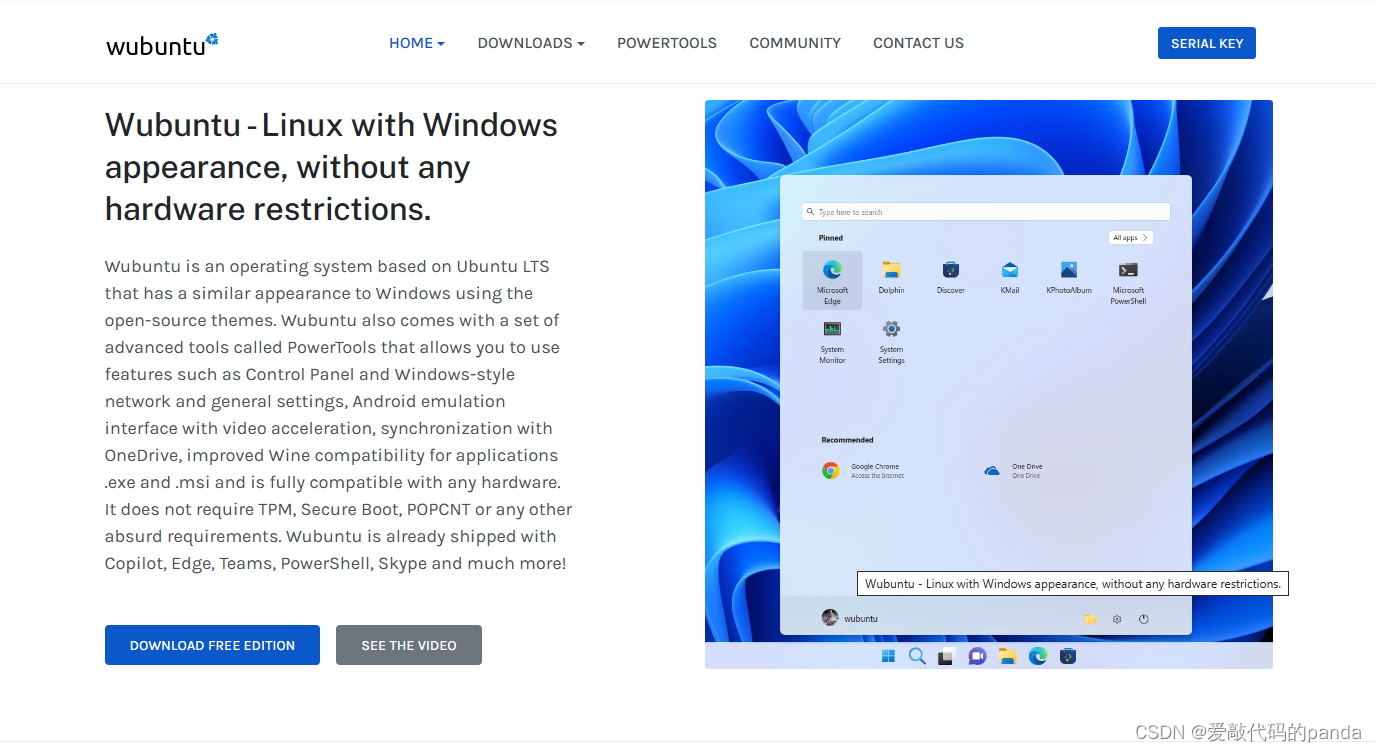Image resolution: width=1376 pixels, height=752 pixels.
Task: Click the Discover store icon on taskbar
Action: 1068,656
